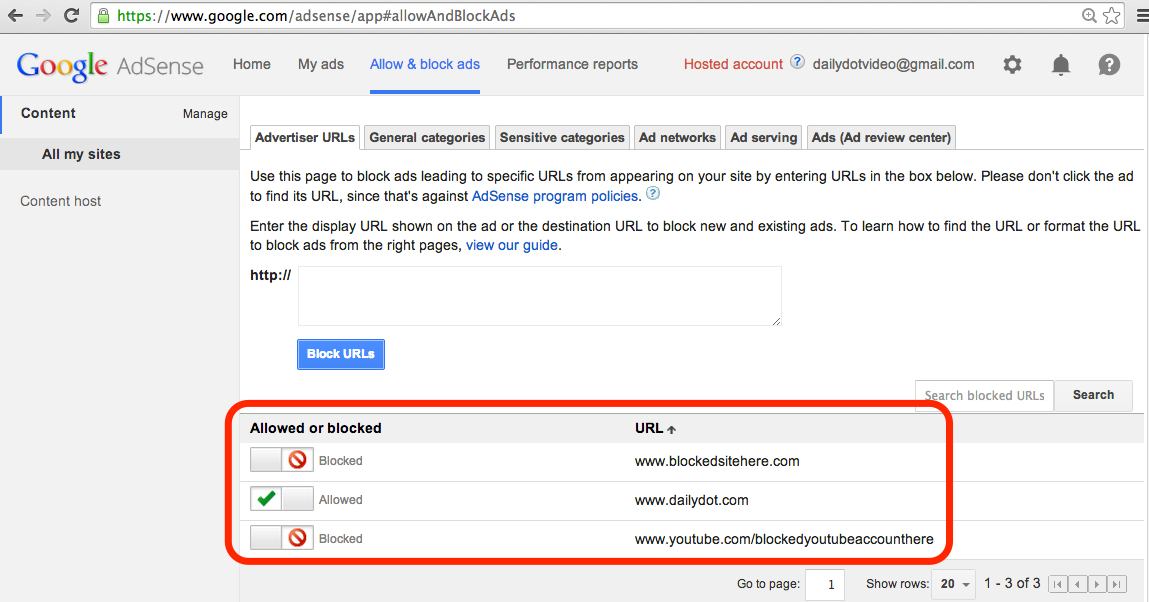The height and width of the screenshot is (602, 1149).
Task: Toggle blocked switch for www.blockedsitehere.com
Action: pos(282,461)
